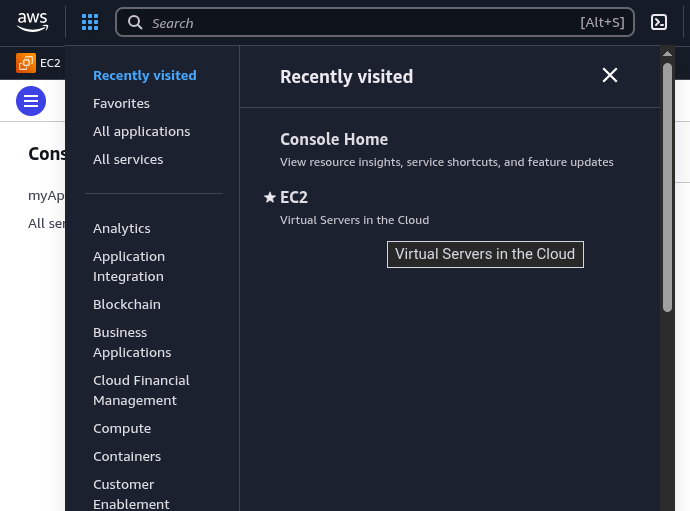Screen dimensions: 690x511
Task: Open the blue hamburger navigation button
Action: coord(31,101)
